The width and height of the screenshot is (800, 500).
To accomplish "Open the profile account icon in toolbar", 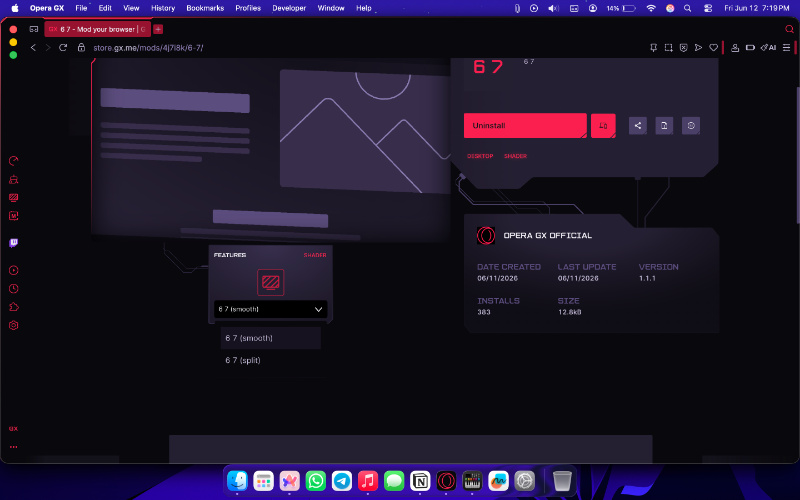I will [x=735, y=47].
